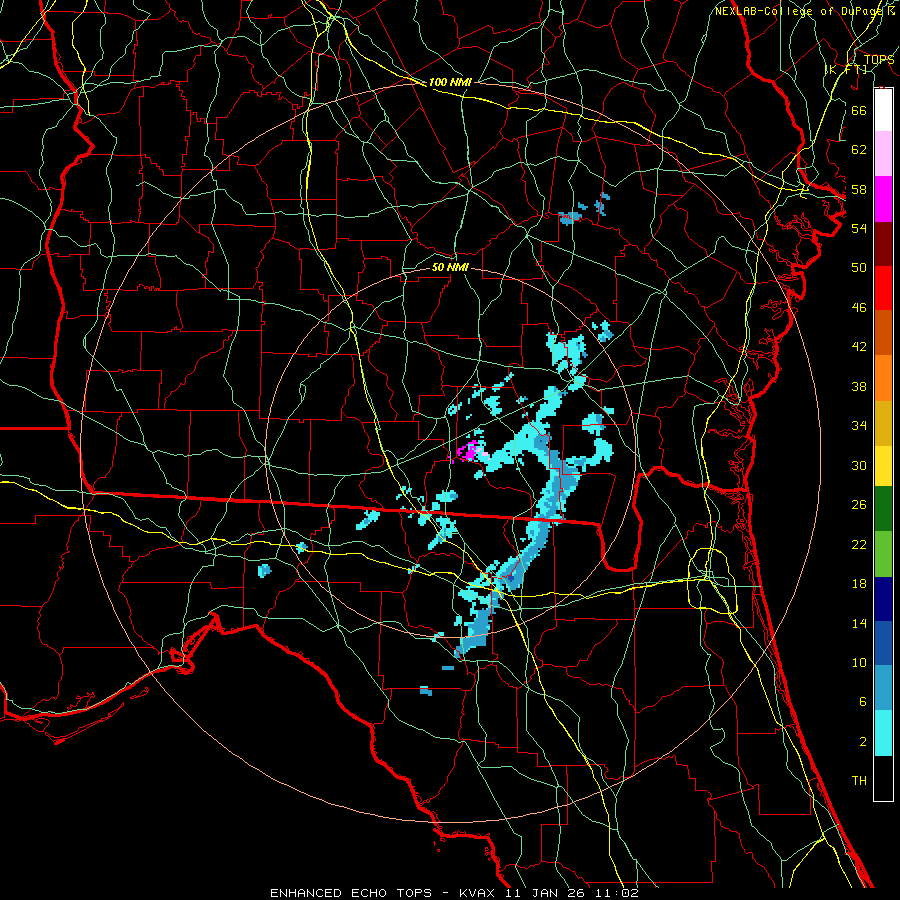Screen dimensions: 900x900
Task: Click the legend value '18'
Action: tap(859, 584)
